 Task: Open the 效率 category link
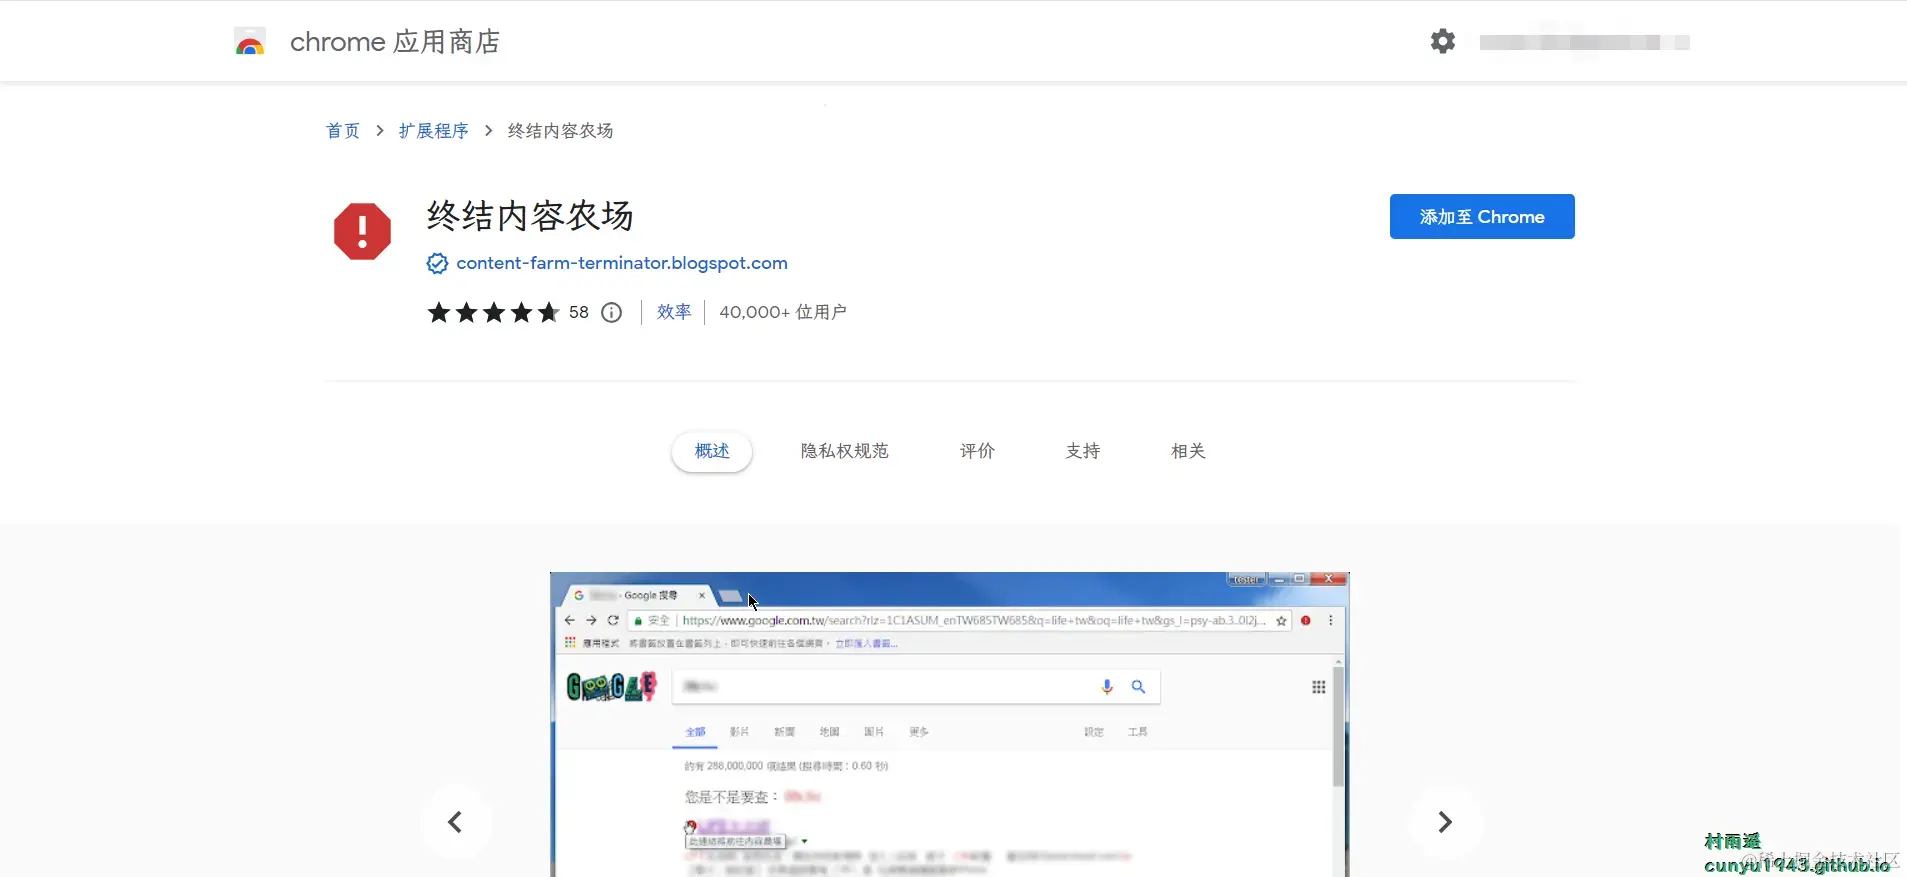click(674, 312)
